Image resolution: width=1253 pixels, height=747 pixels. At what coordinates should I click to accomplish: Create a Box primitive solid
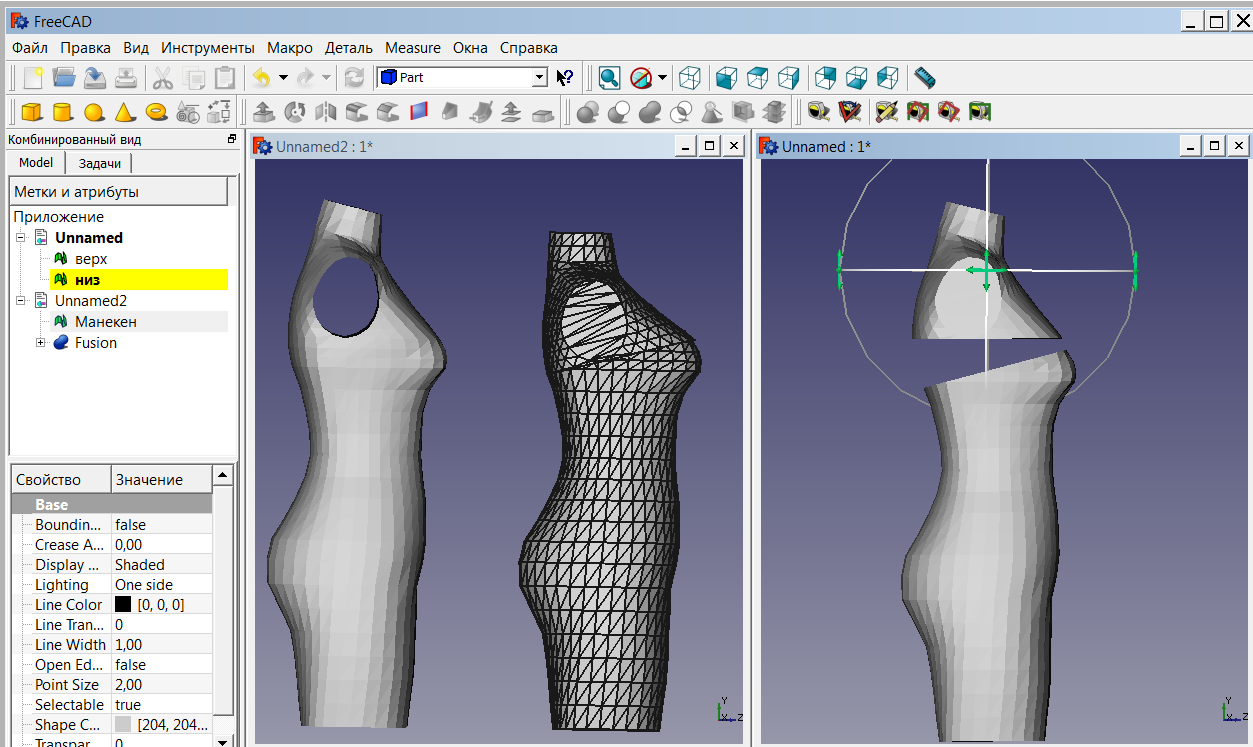[32, 111]
